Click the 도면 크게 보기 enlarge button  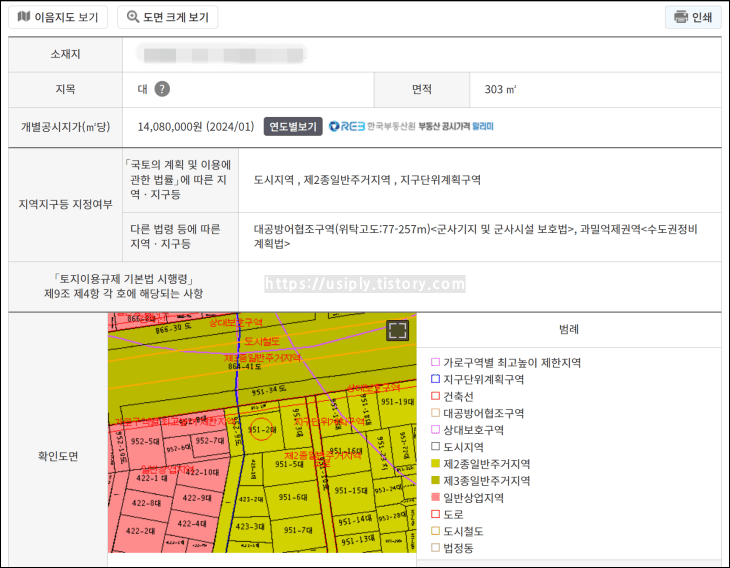click(168, 17)
